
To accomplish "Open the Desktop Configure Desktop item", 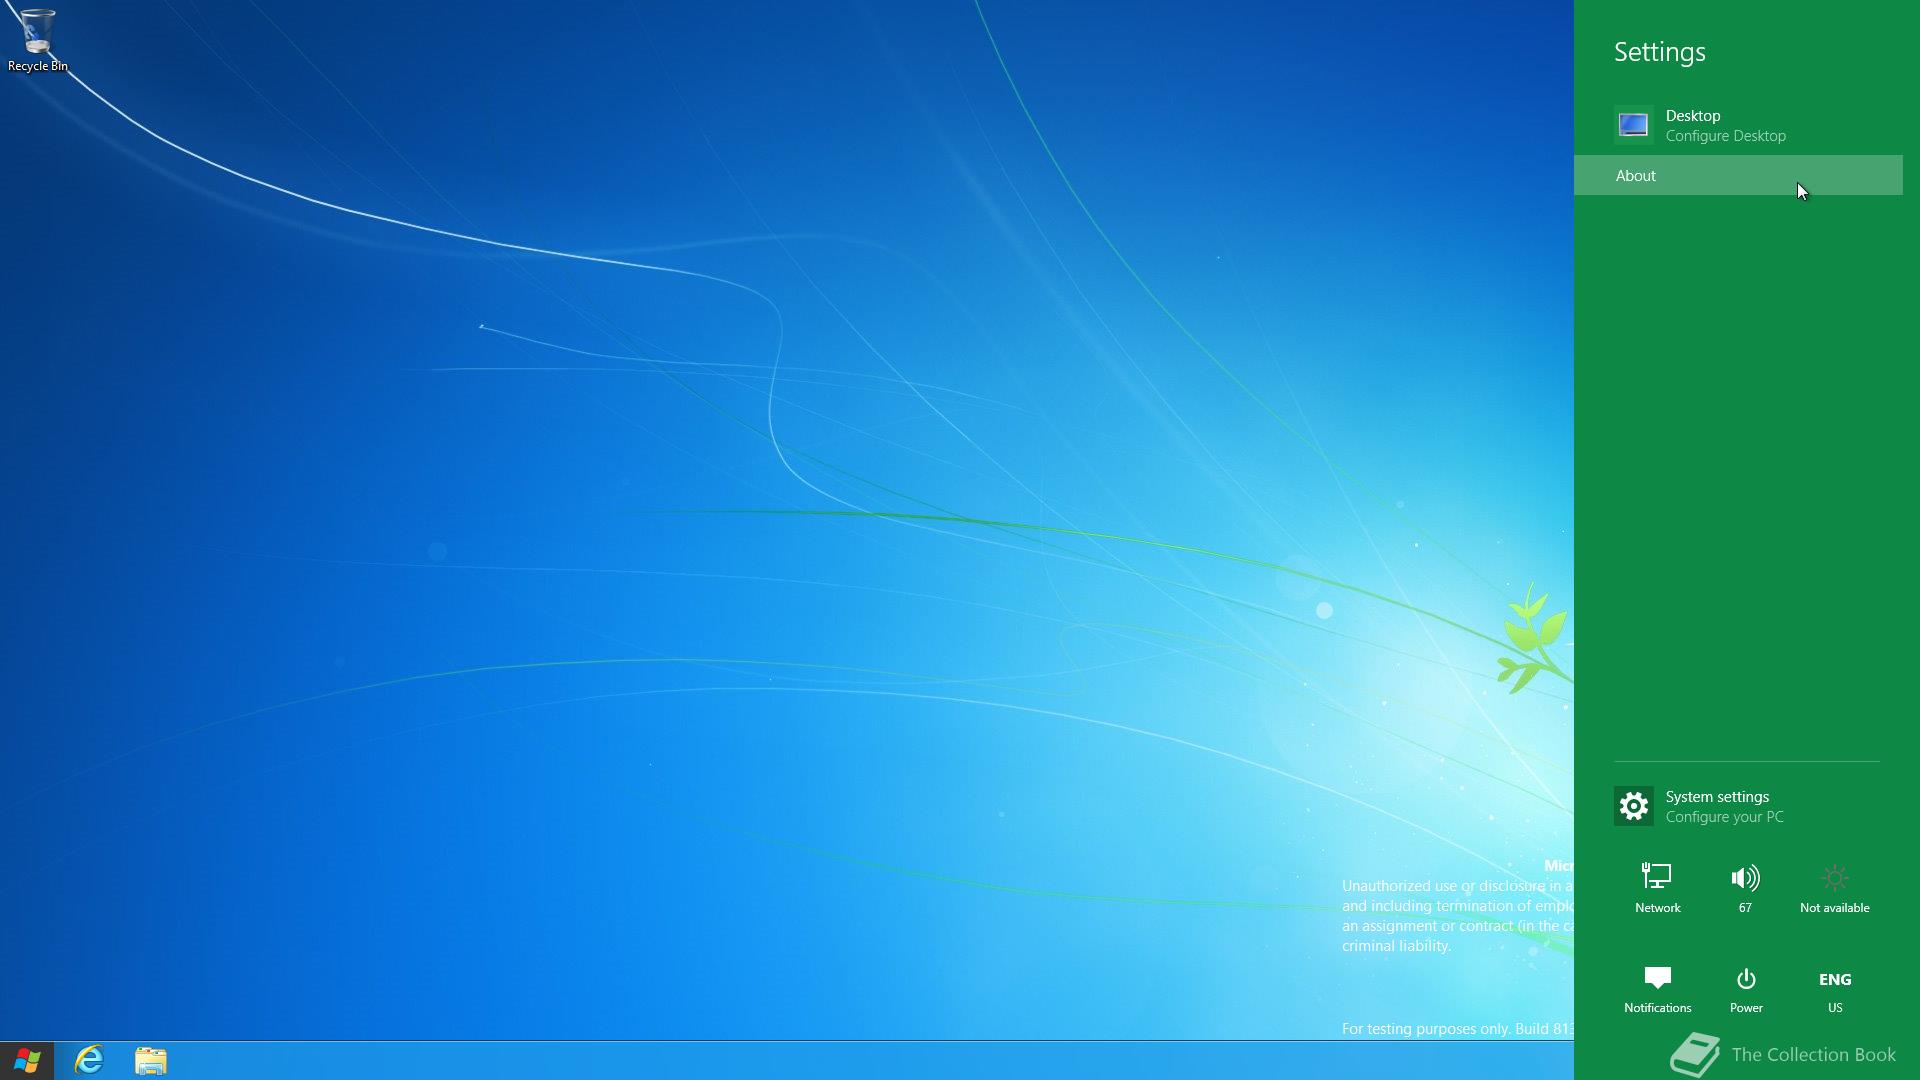I will pos(1724,125).
